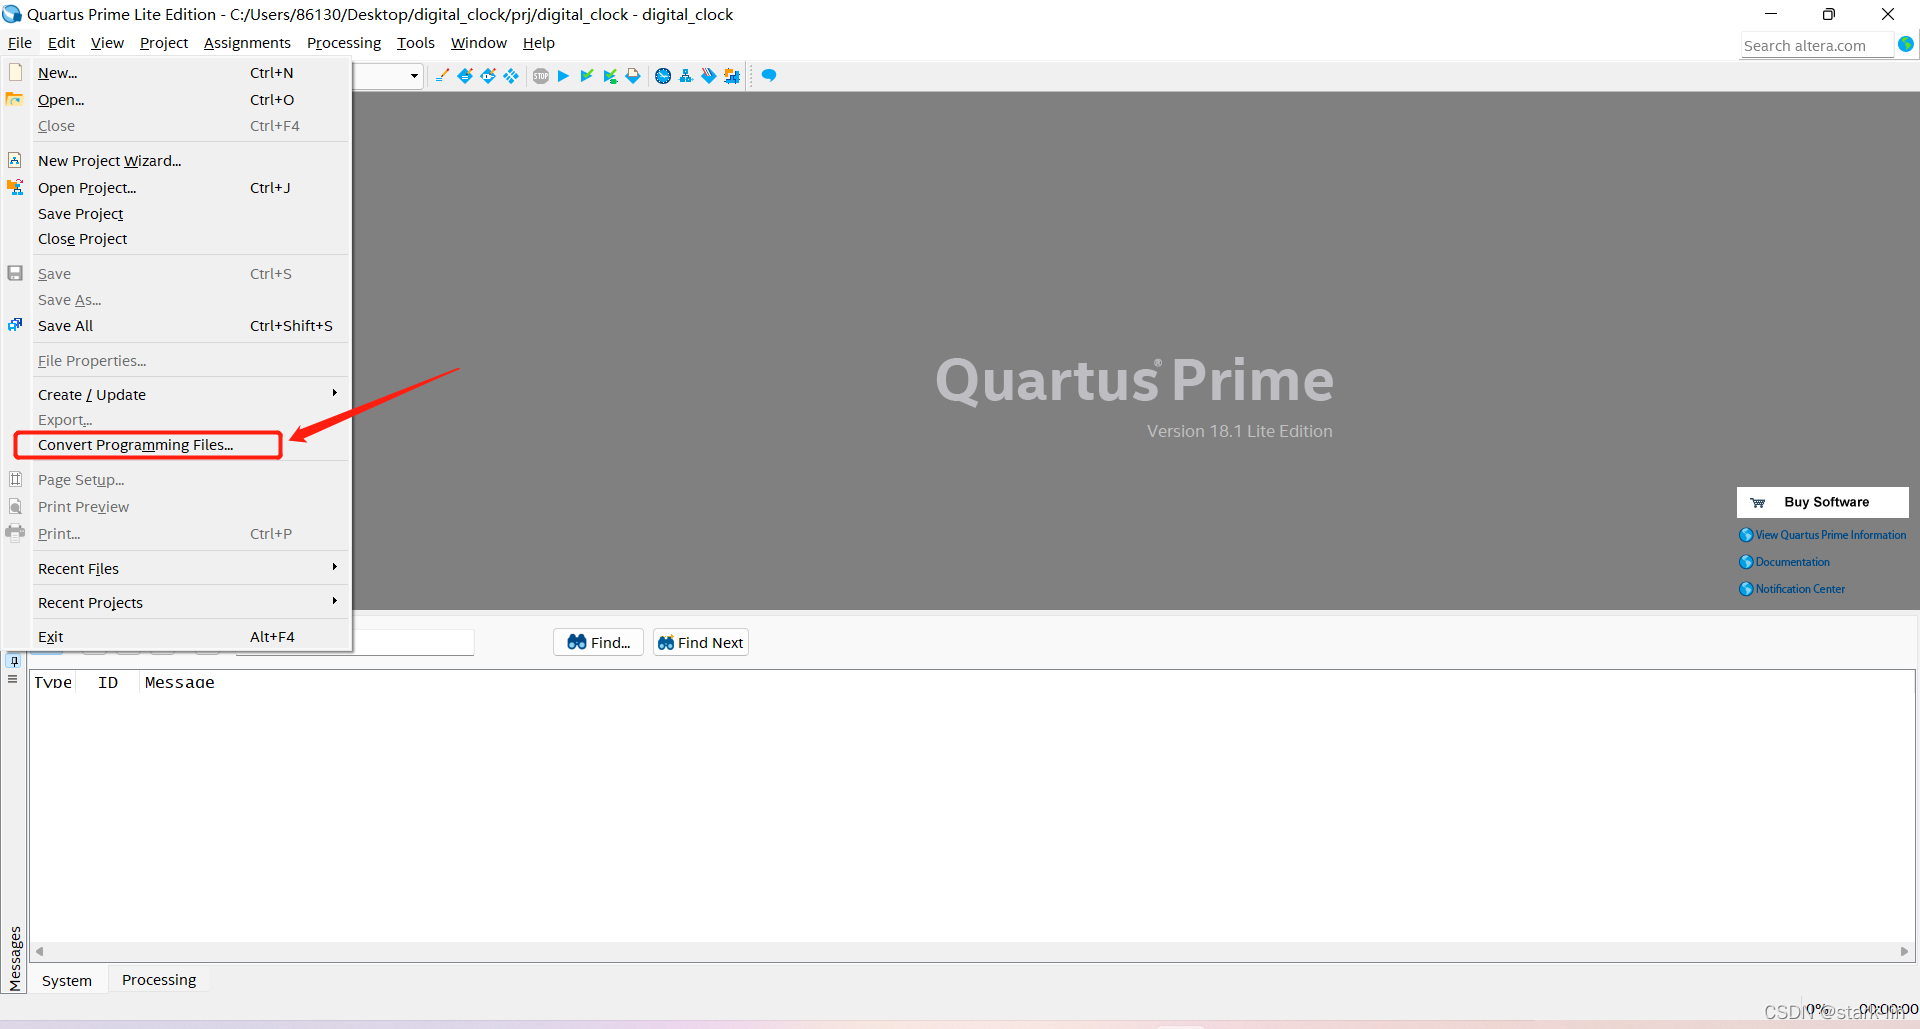Viewport: 1920px width, 1029px height.
Task: Open the Help menu
Action: pyautogui.click(x=539, y=43)
